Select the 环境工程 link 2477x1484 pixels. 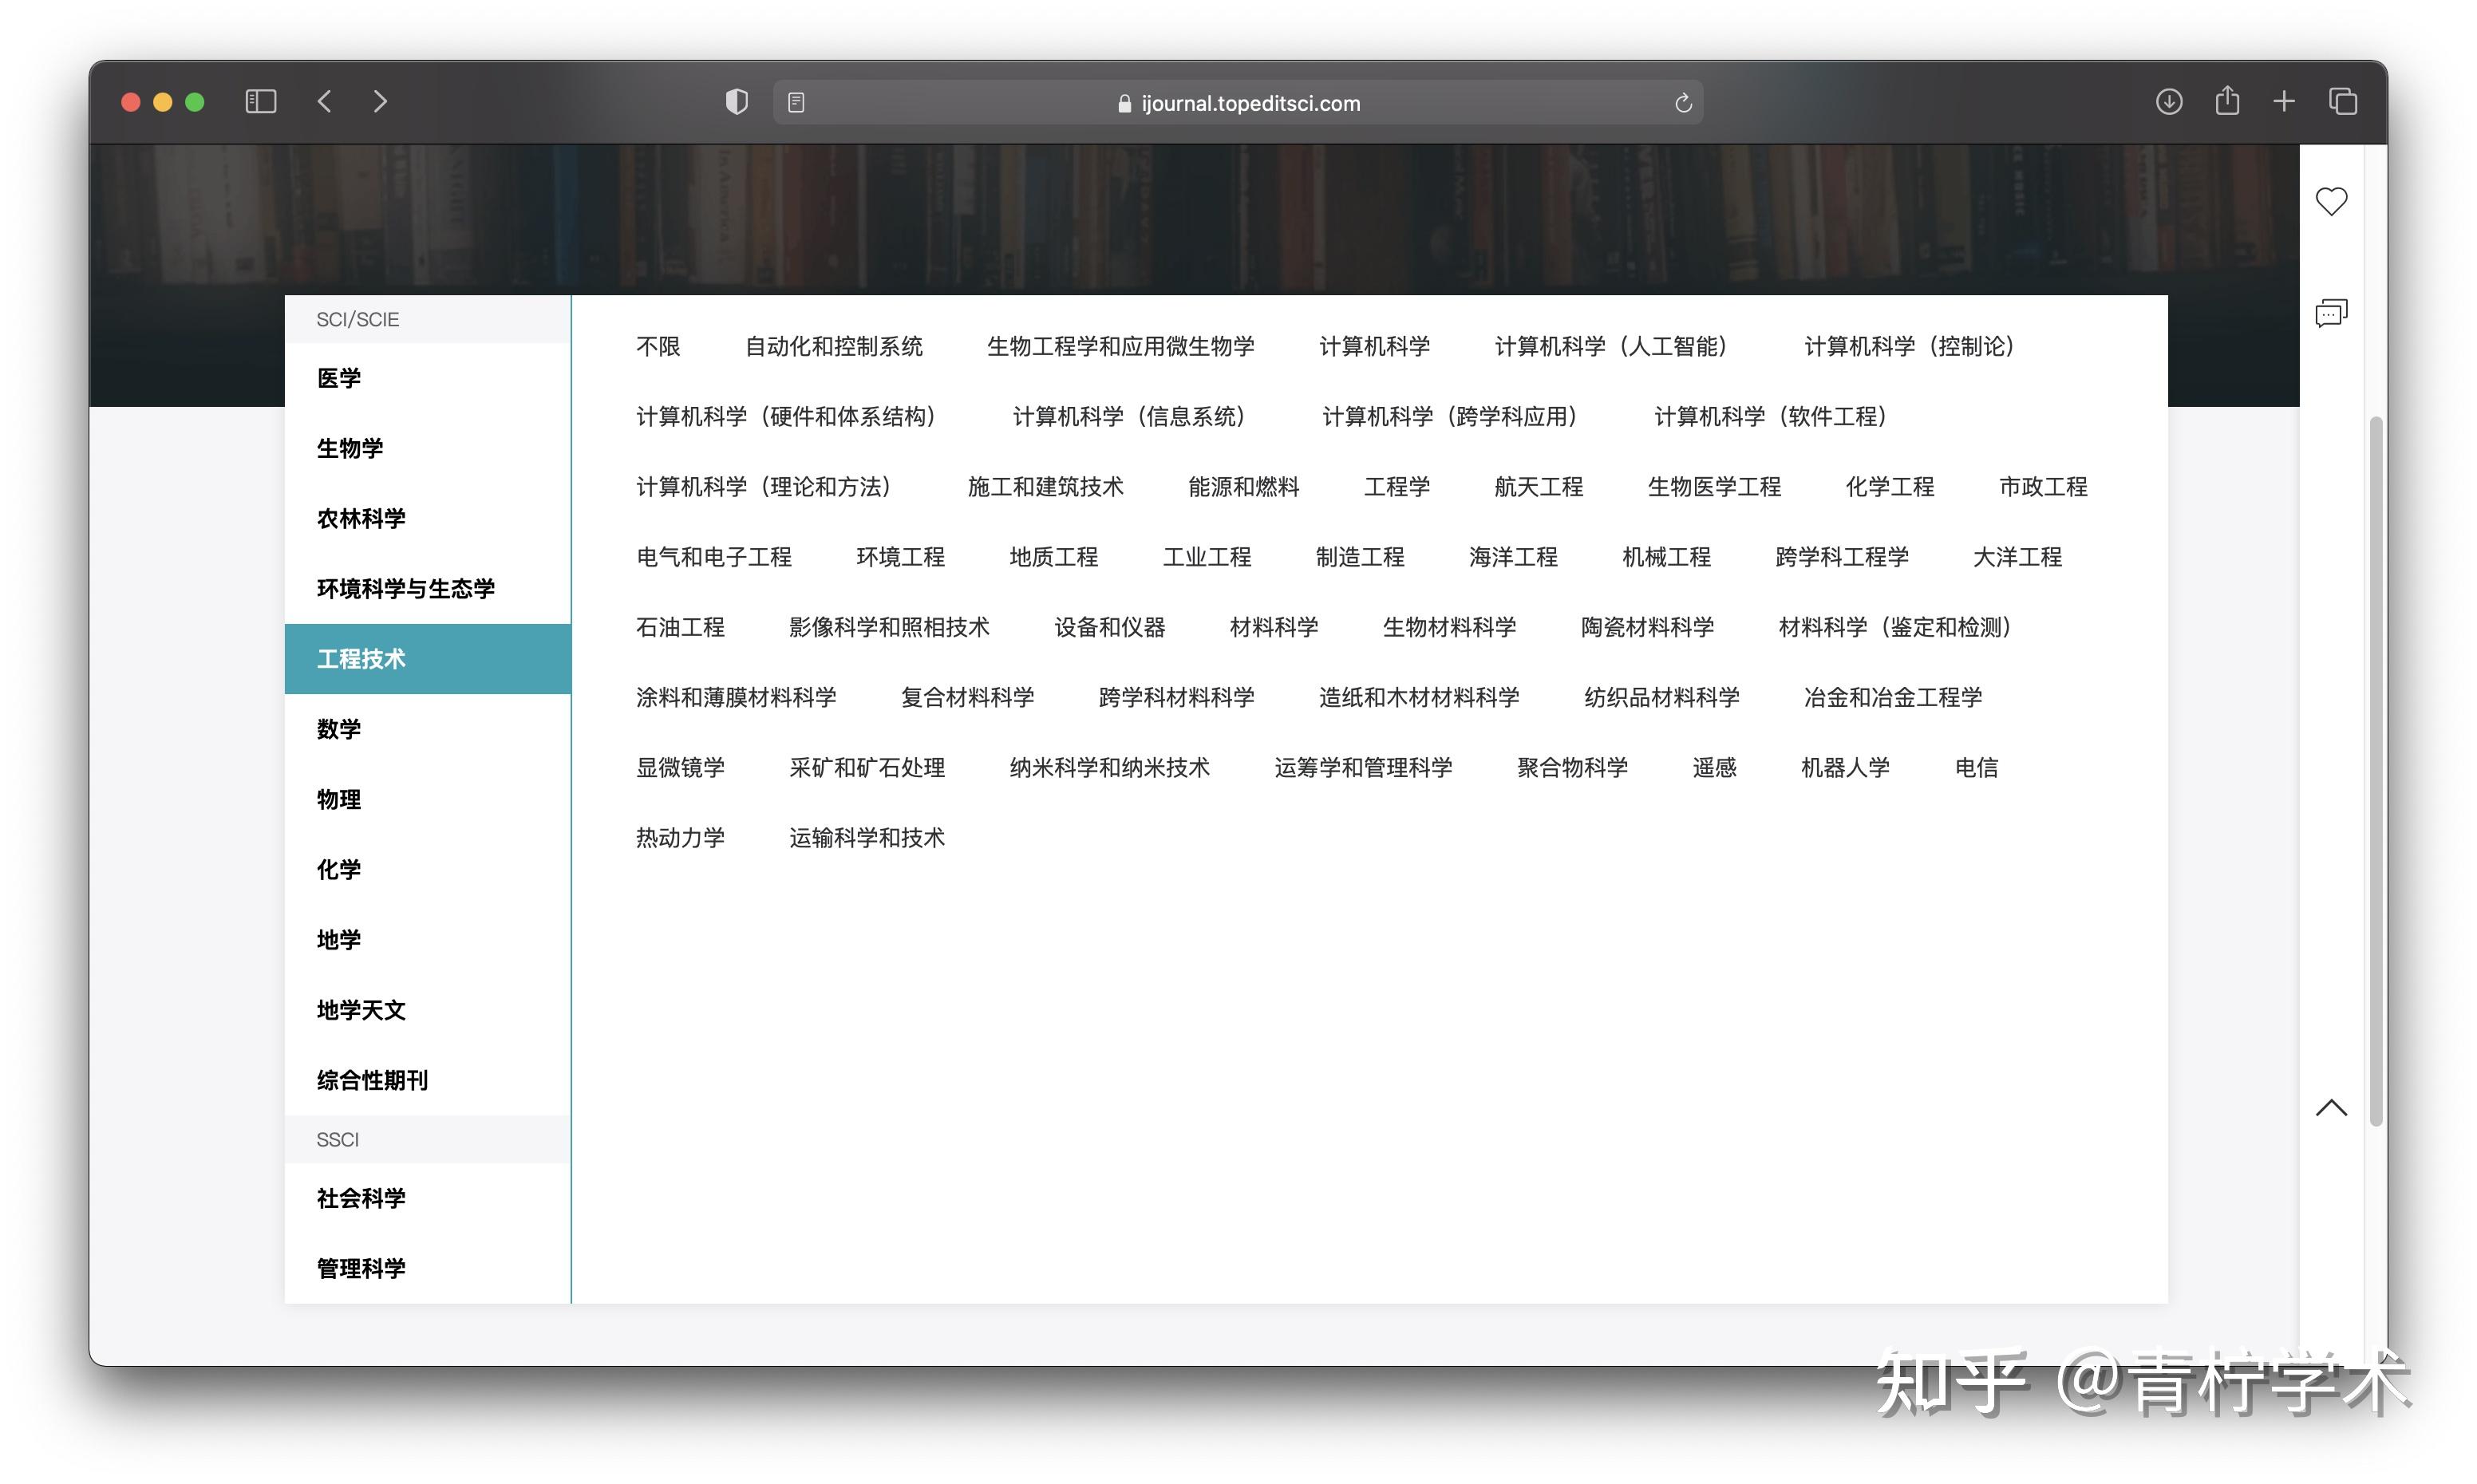899,557
